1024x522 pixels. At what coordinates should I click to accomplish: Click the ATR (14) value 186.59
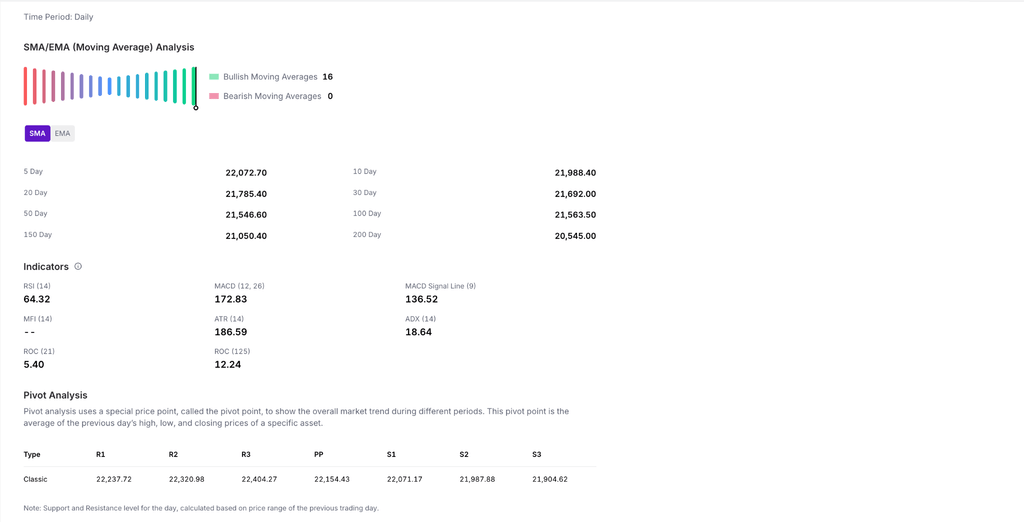coord(230,332)
